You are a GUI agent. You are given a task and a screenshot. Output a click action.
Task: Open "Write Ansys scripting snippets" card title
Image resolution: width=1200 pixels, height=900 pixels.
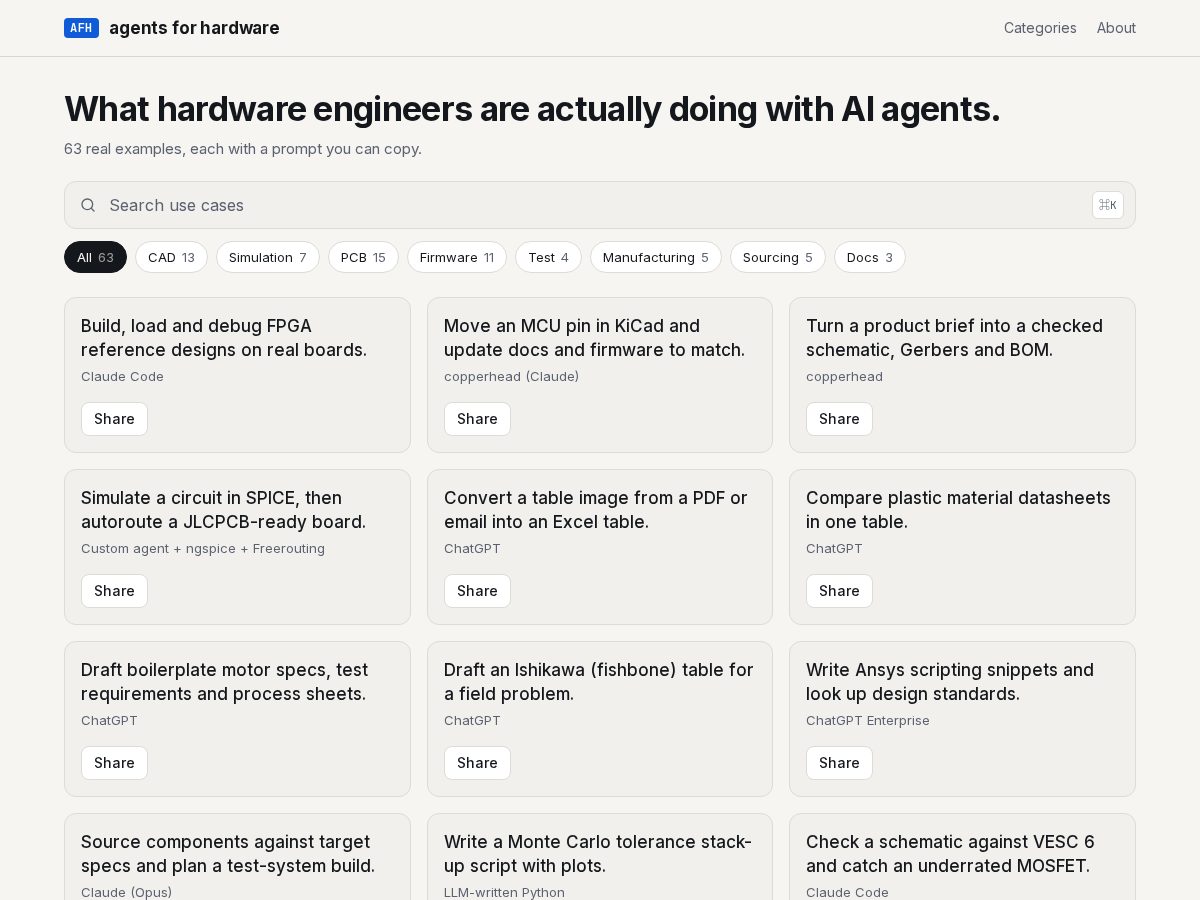[950, 682]
